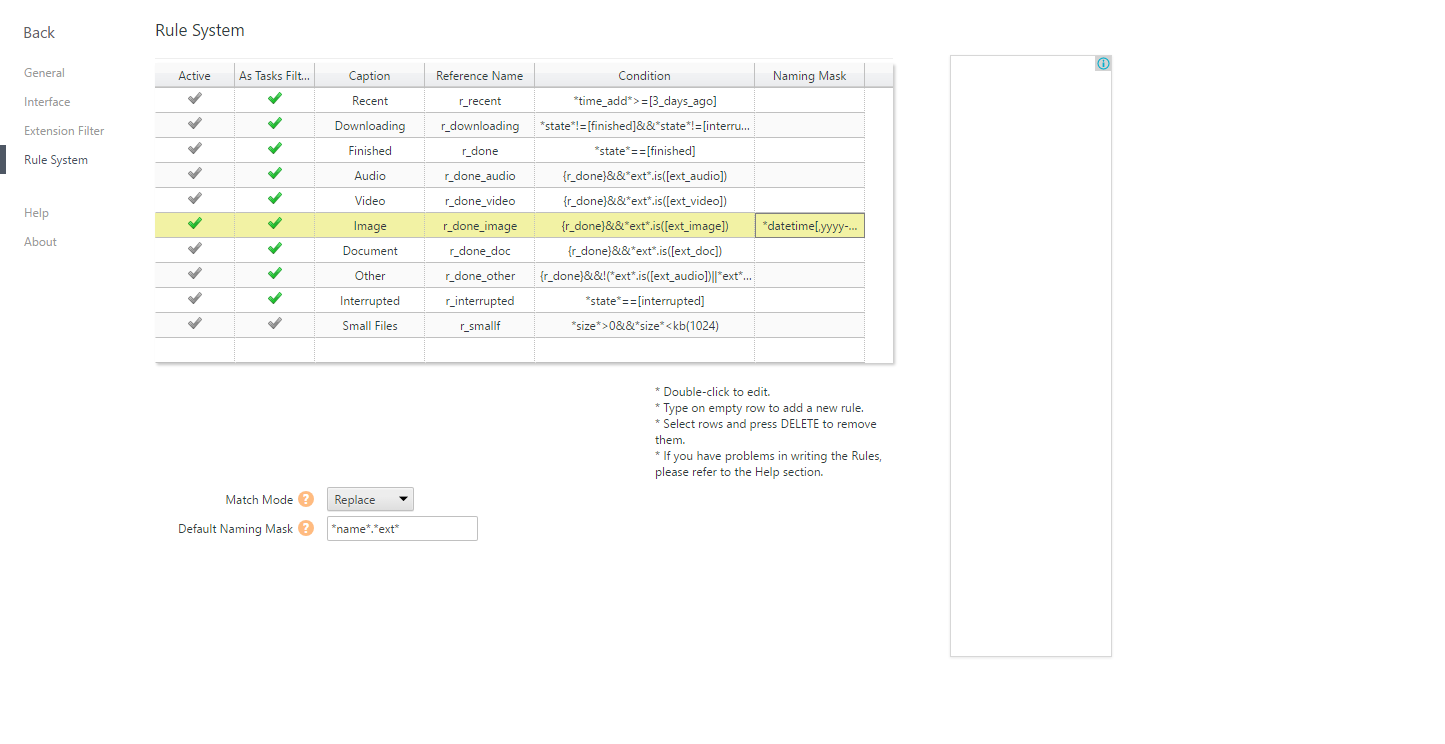This screenshot has width=1445, height=744.
Task: Toggle As Tasks Filter for Small Files
Action: pyautogui.click(x=275, y=324)
